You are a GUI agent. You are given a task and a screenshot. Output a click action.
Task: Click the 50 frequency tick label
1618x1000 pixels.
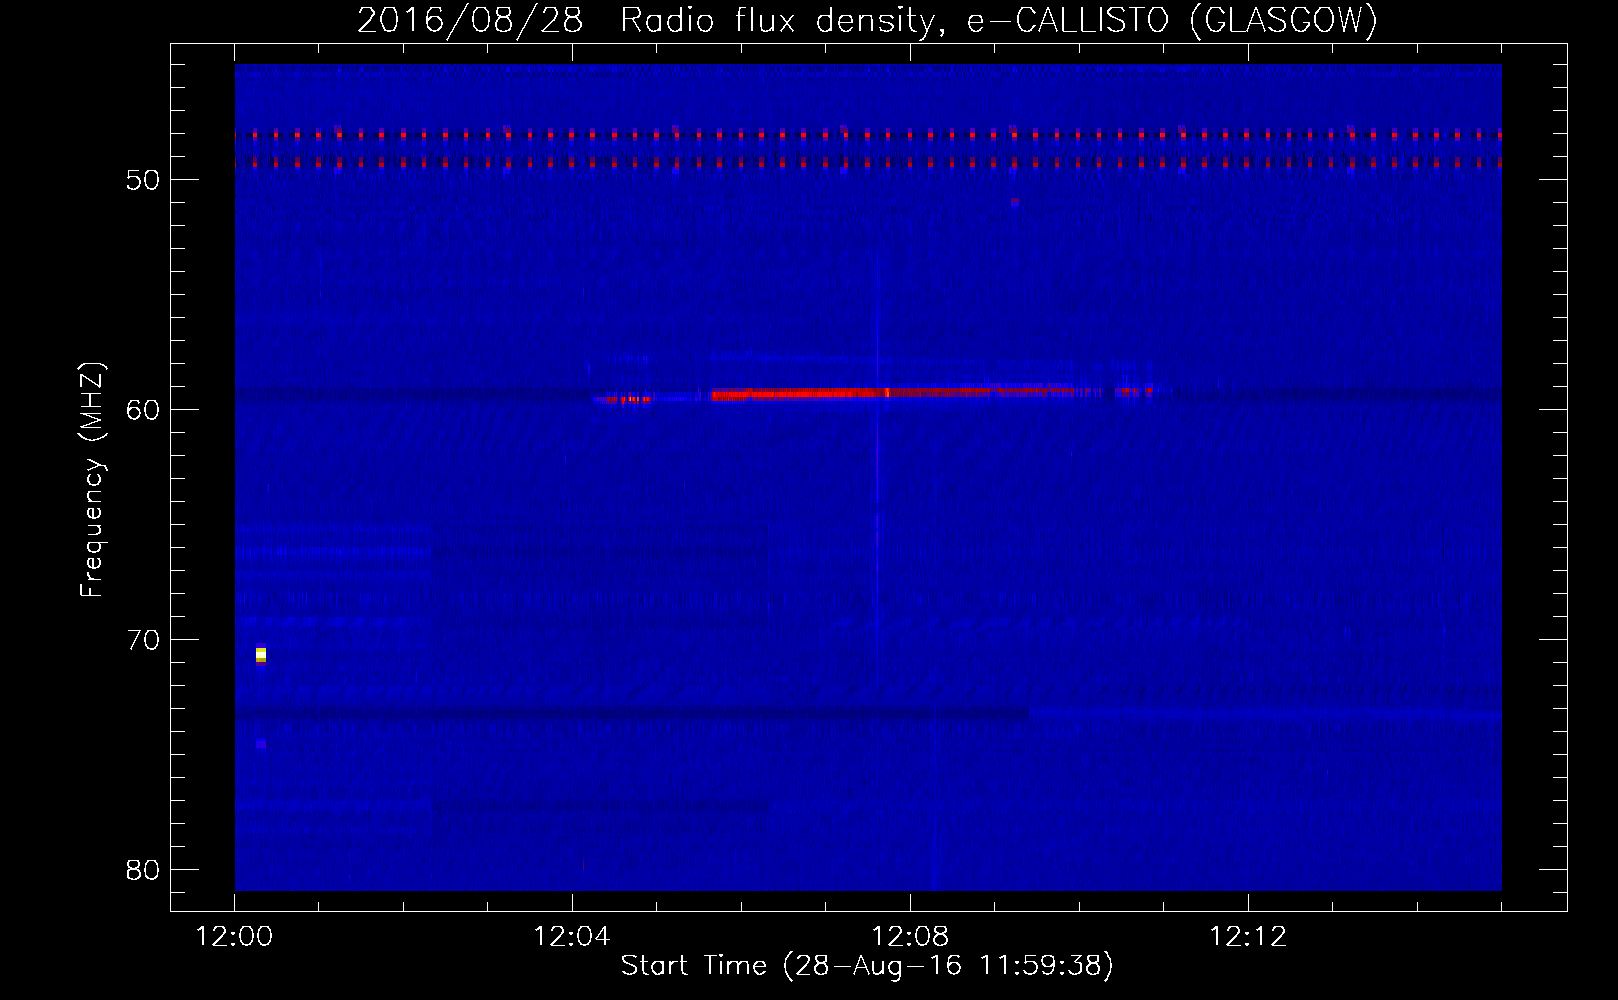[143, 180]
